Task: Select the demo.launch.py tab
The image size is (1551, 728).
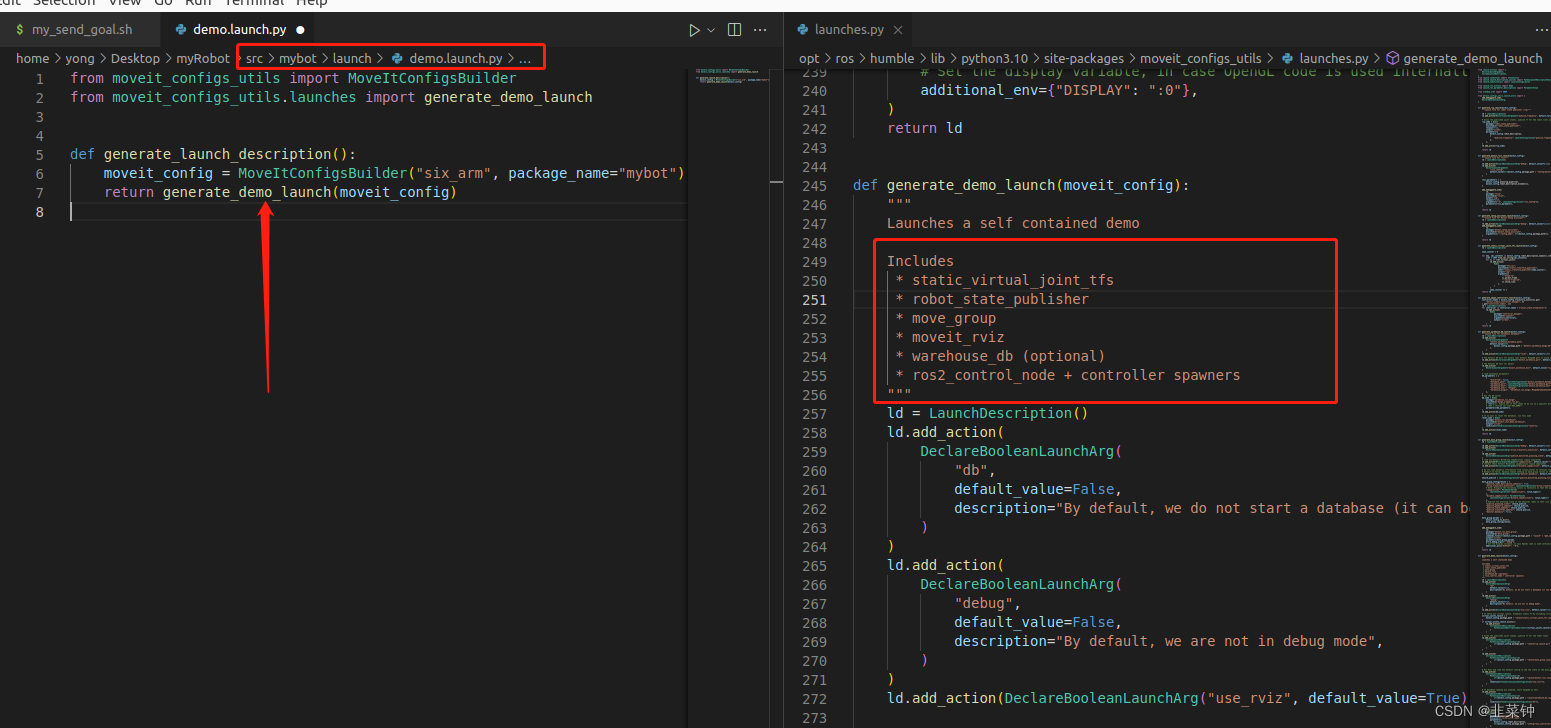Action: [240, 30]
